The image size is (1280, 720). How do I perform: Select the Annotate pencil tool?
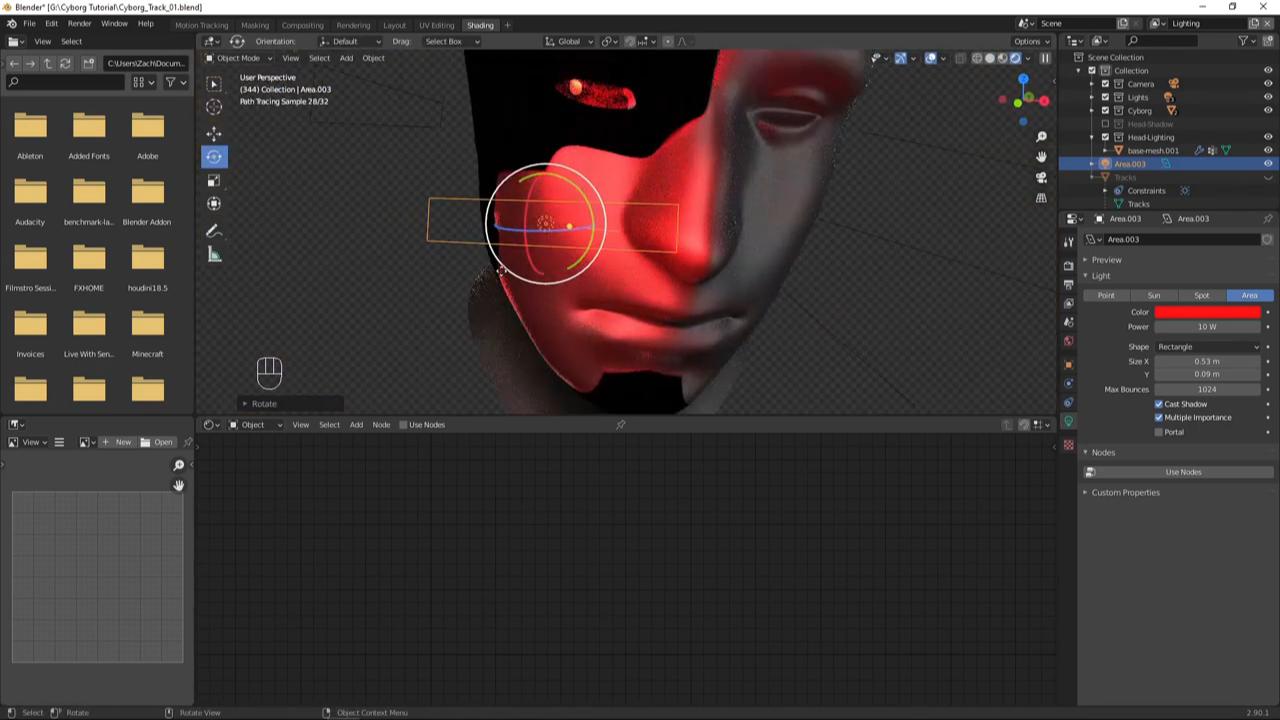click(x=214, y=230)
